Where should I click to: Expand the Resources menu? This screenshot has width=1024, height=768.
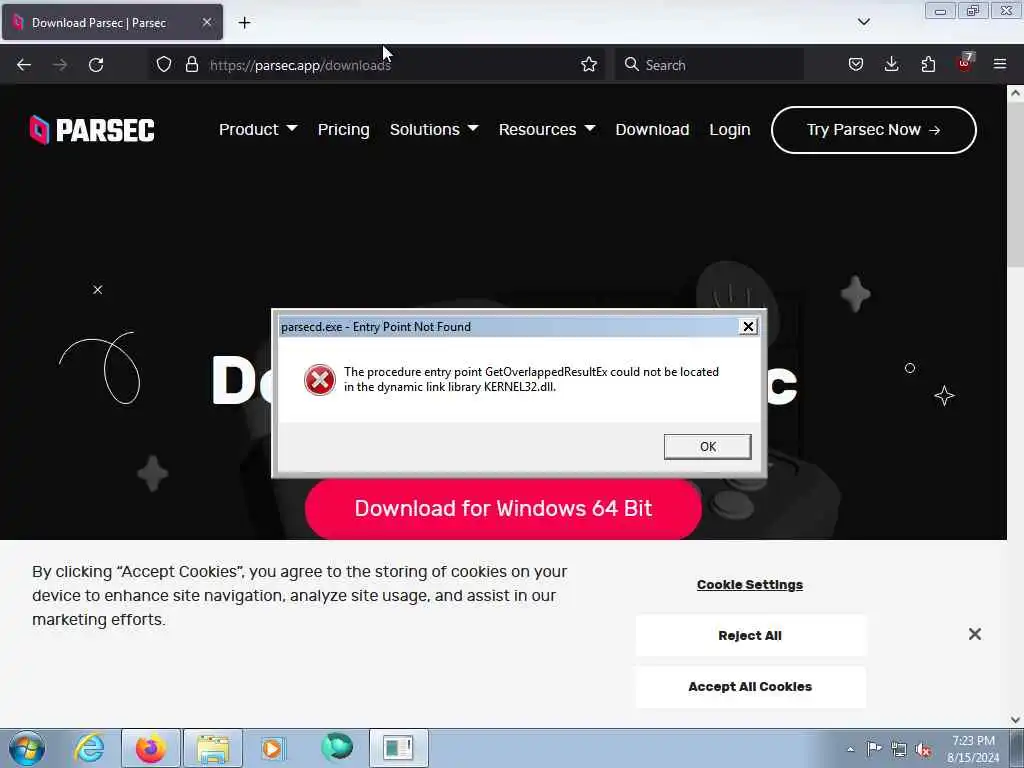[x=547, y=129]
